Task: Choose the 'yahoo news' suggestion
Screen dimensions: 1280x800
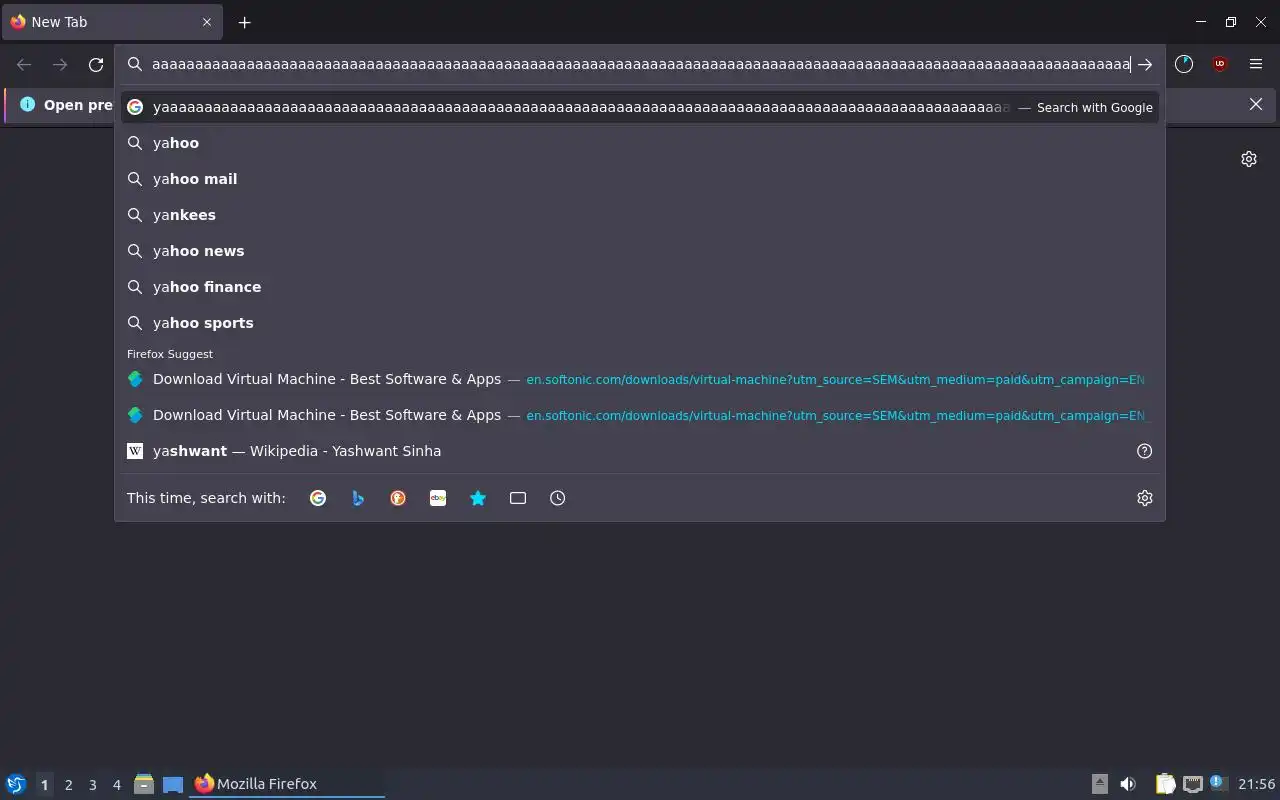Action: pyautogui.click(x=640, y=251)
